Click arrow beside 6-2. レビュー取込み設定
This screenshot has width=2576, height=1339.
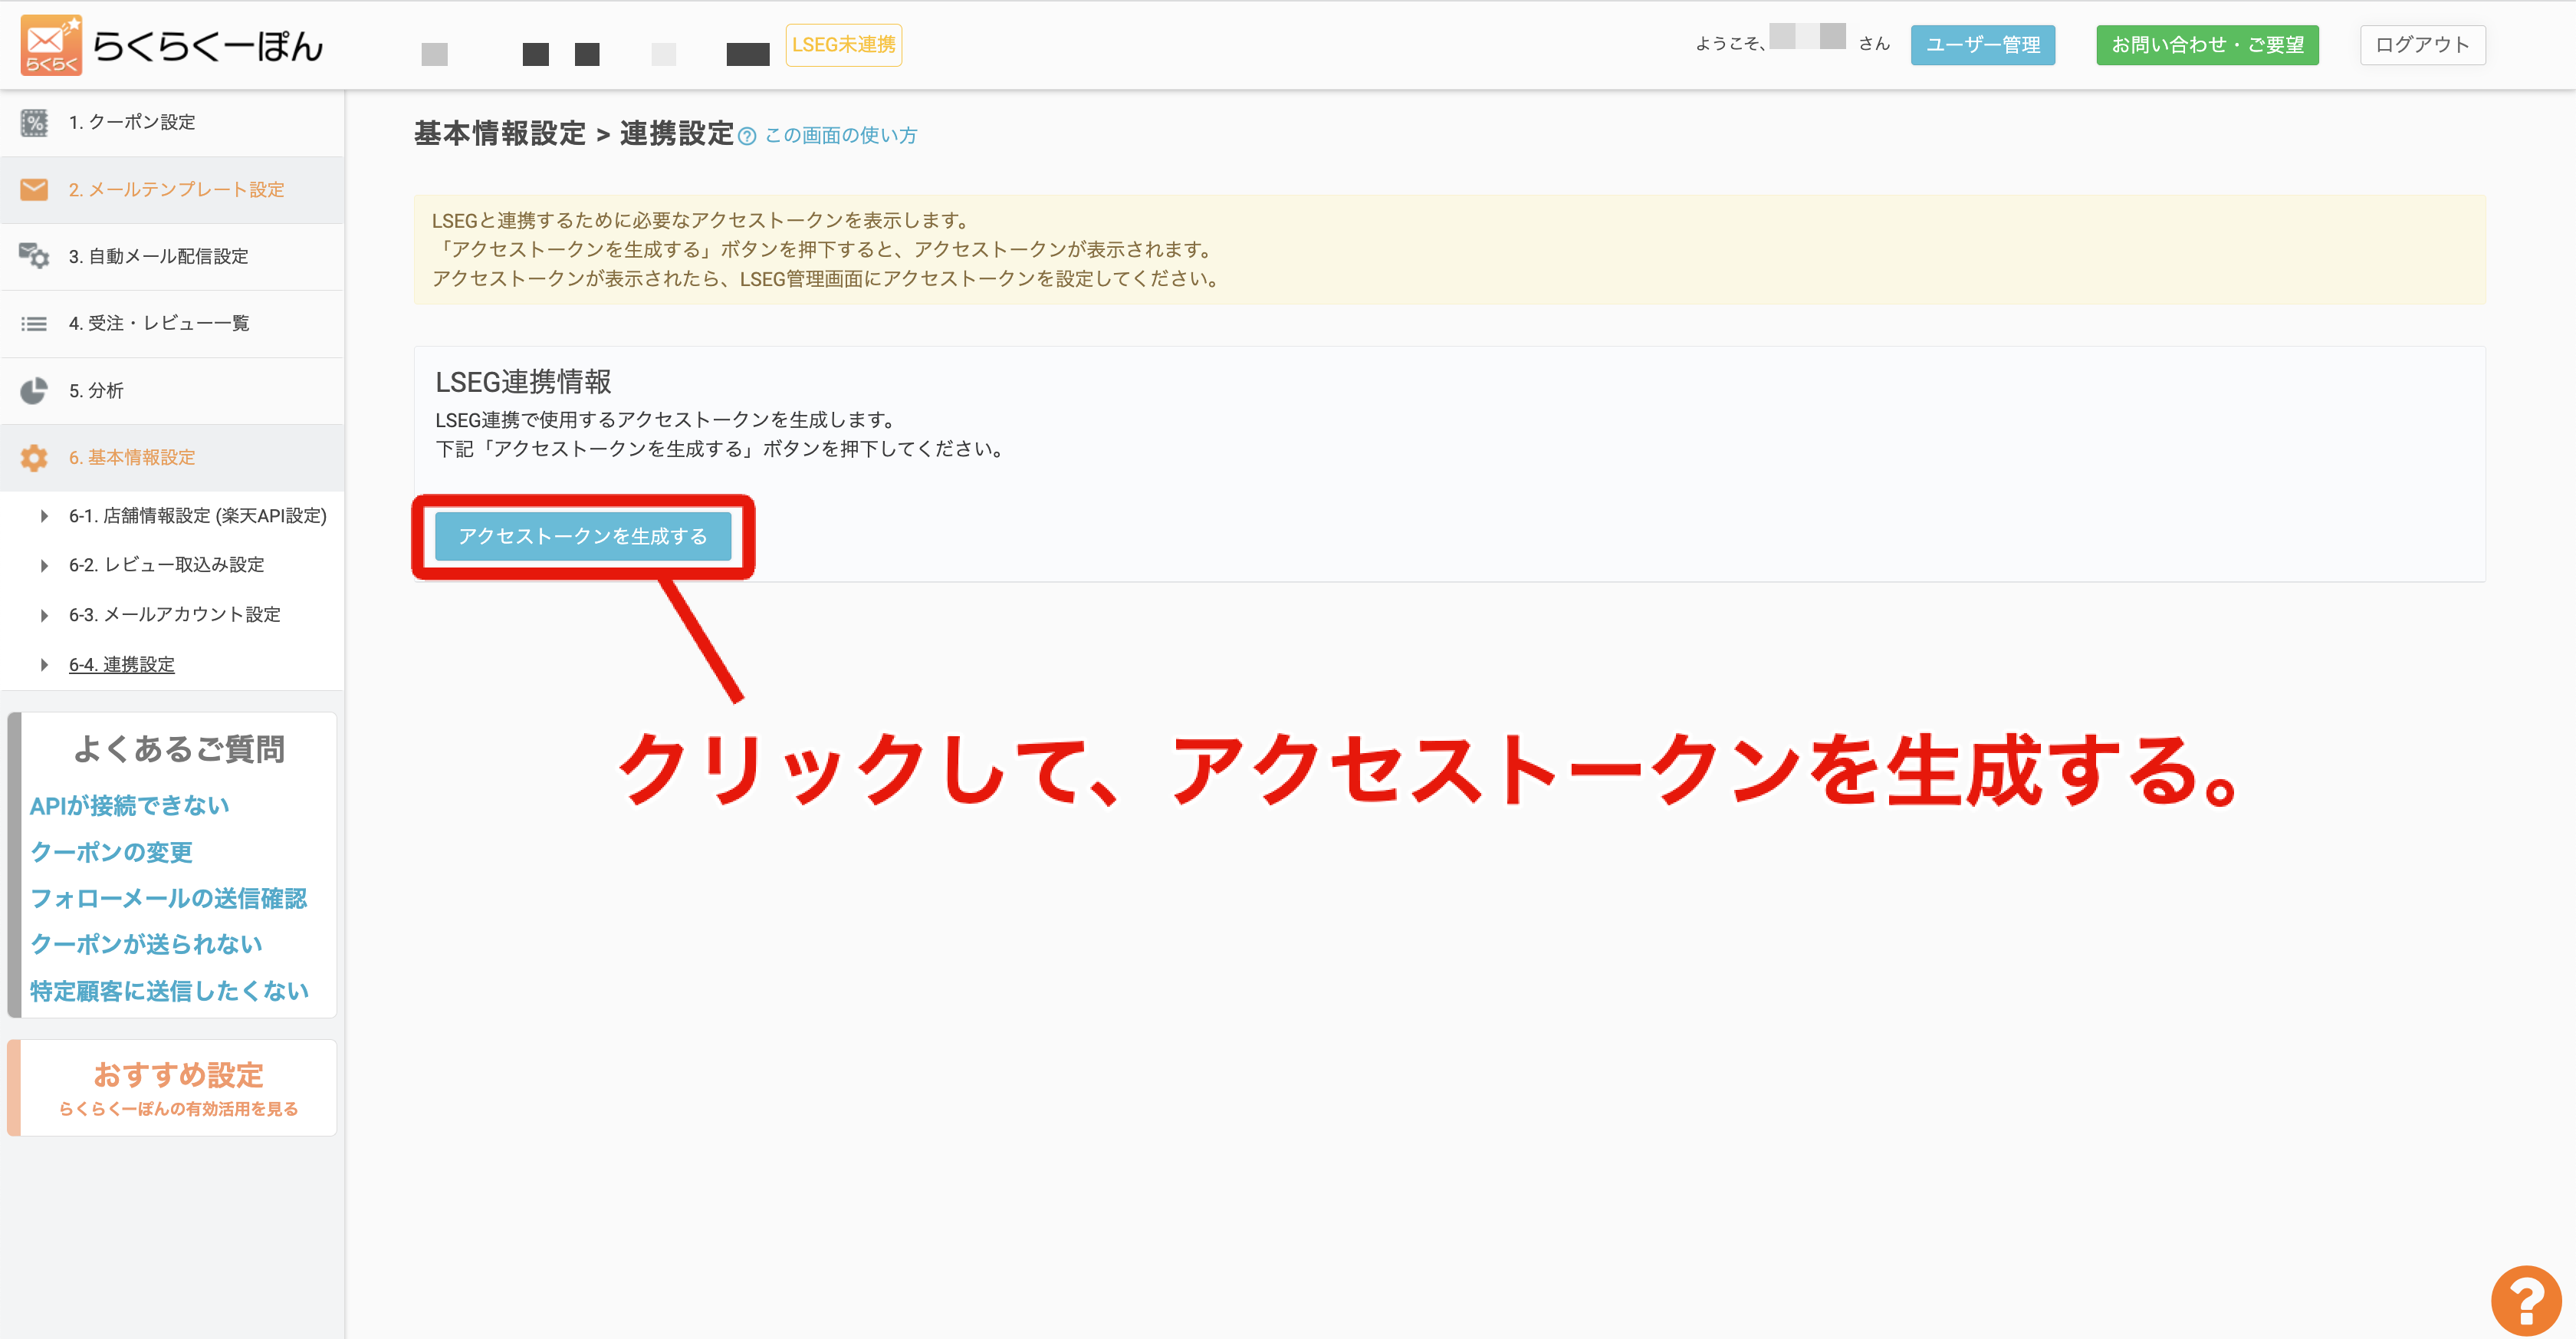click(x=44, y=566)
